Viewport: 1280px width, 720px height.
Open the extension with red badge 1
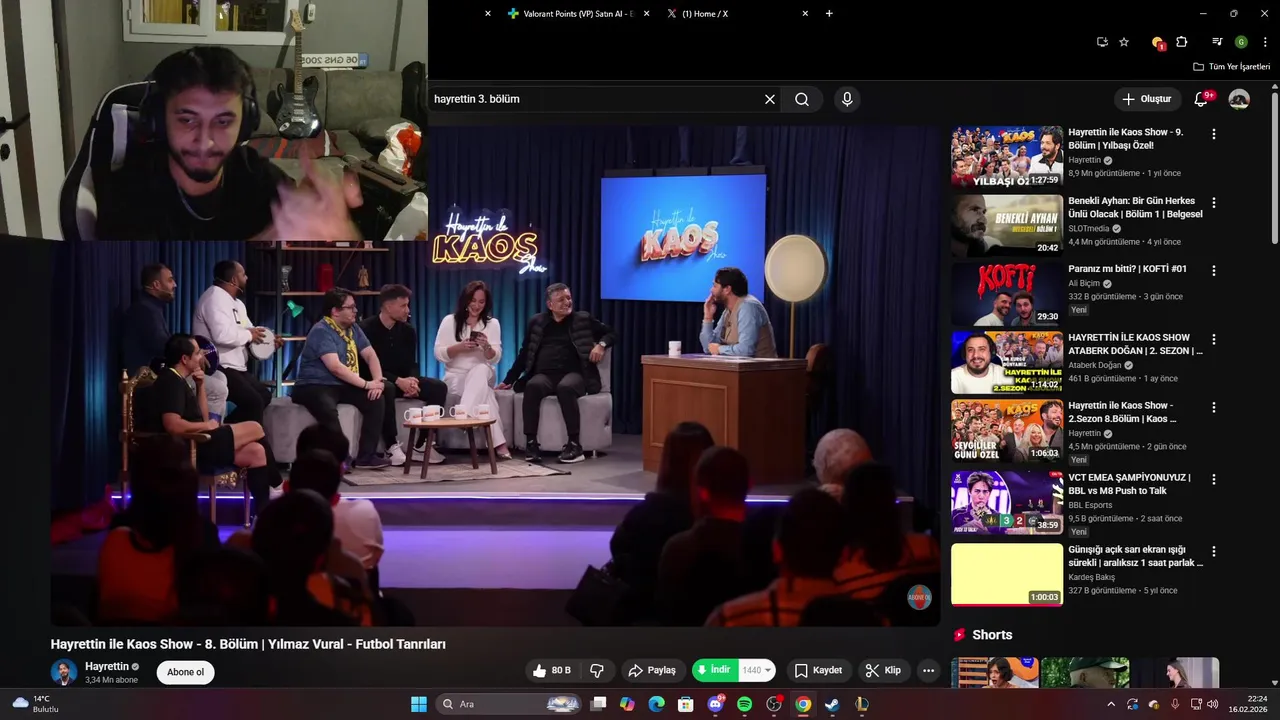[x=1158, y=42]
